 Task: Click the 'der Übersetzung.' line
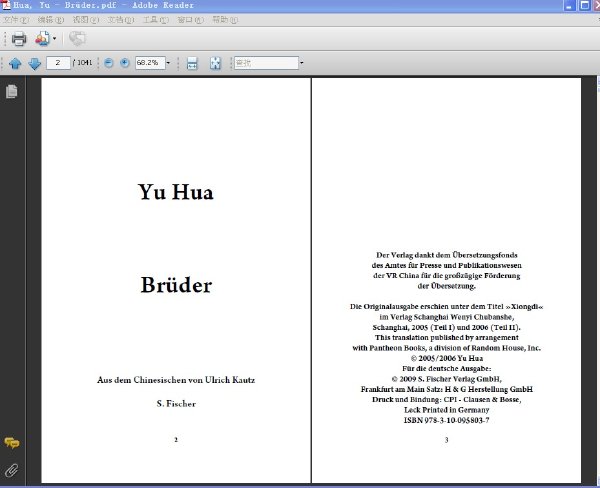[x=447, y=286]
